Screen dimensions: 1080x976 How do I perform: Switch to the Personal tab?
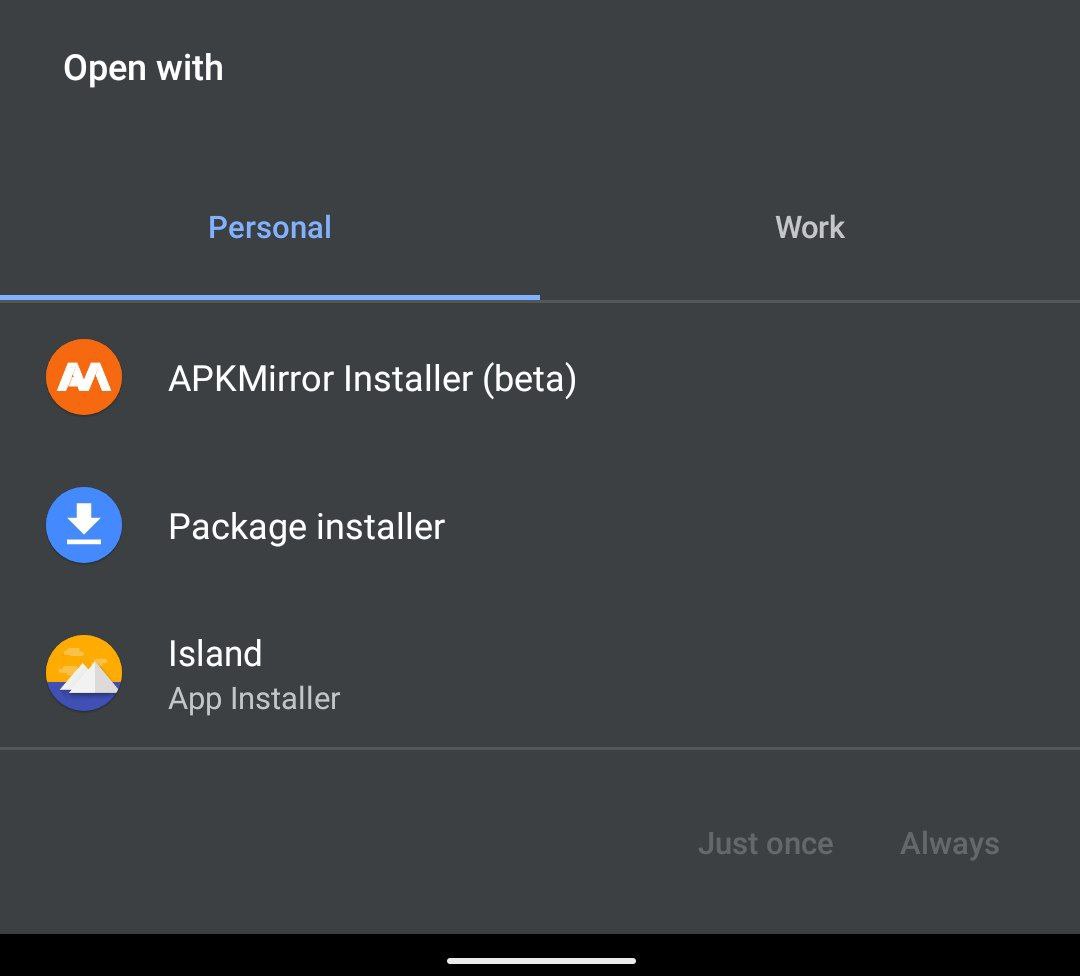(x=270, y=227)
